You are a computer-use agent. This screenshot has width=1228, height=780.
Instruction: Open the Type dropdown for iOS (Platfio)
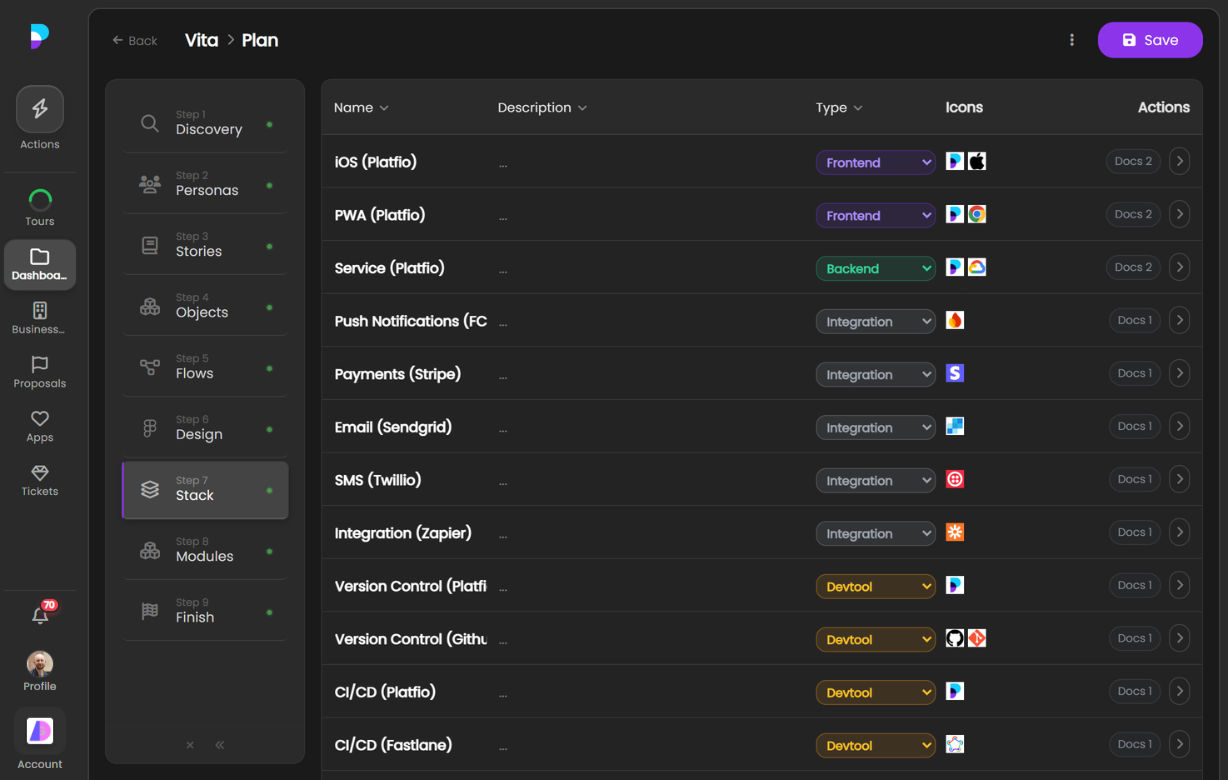875,162
